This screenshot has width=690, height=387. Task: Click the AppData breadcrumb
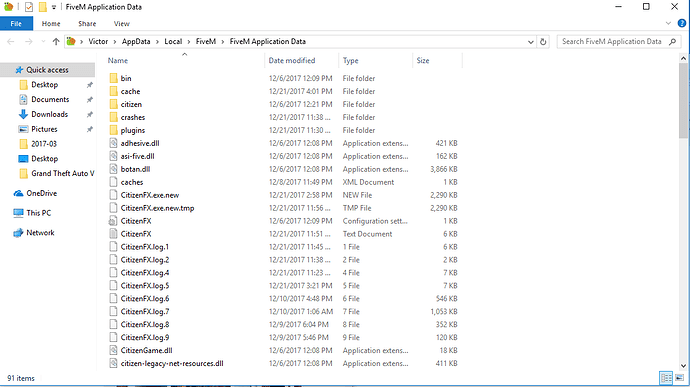pyautogui.click(x=136, y=41)
